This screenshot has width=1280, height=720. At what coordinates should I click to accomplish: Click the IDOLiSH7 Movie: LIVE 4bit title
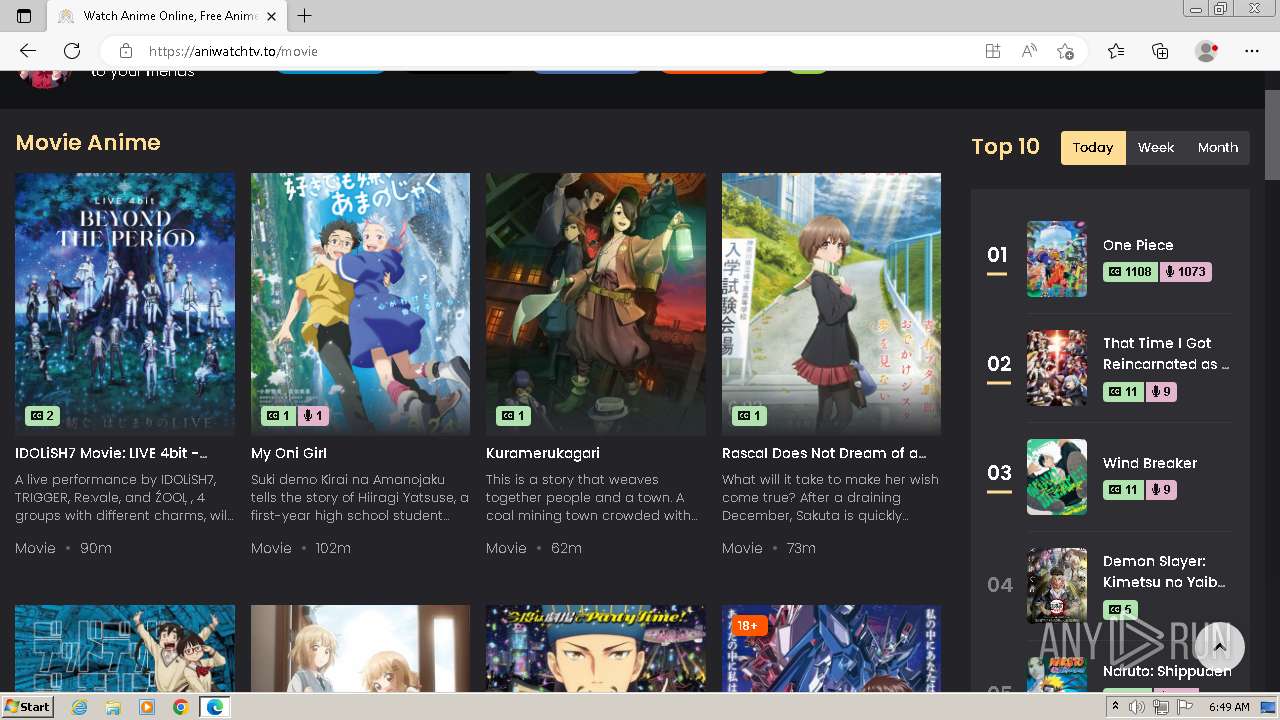(x=112, y=453)
